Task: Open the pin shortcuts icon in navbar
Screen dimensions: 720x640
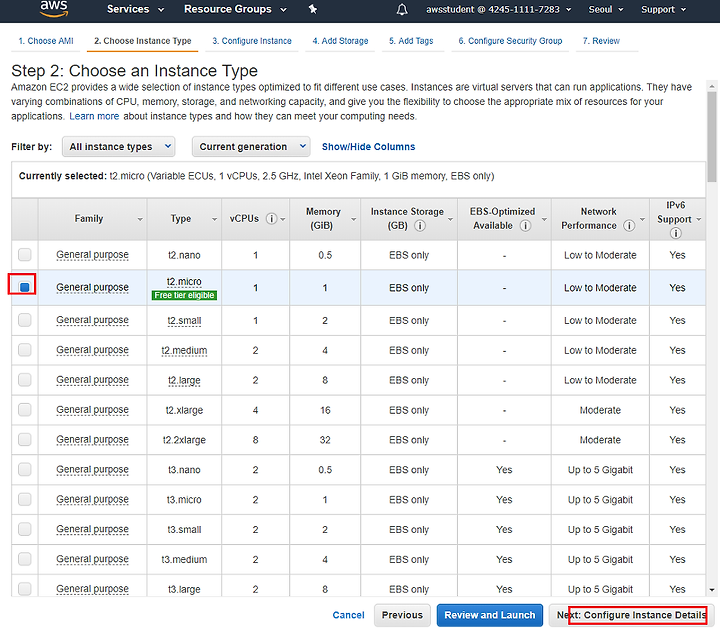Action: pyautogui.click(x=313, y=9)
